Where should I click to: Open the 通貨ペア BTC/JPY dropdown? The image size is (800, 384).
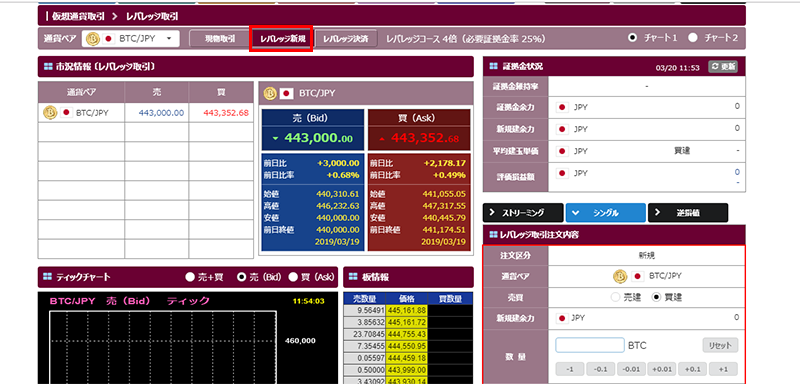[131, 38]
